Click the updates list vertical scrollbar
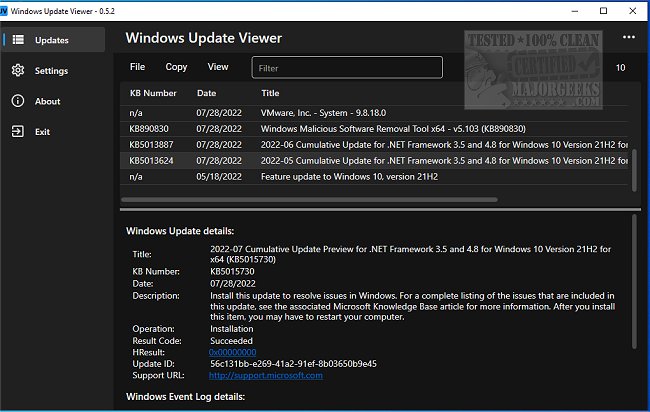The image size is (650, 412). click(x=634, y=170)
